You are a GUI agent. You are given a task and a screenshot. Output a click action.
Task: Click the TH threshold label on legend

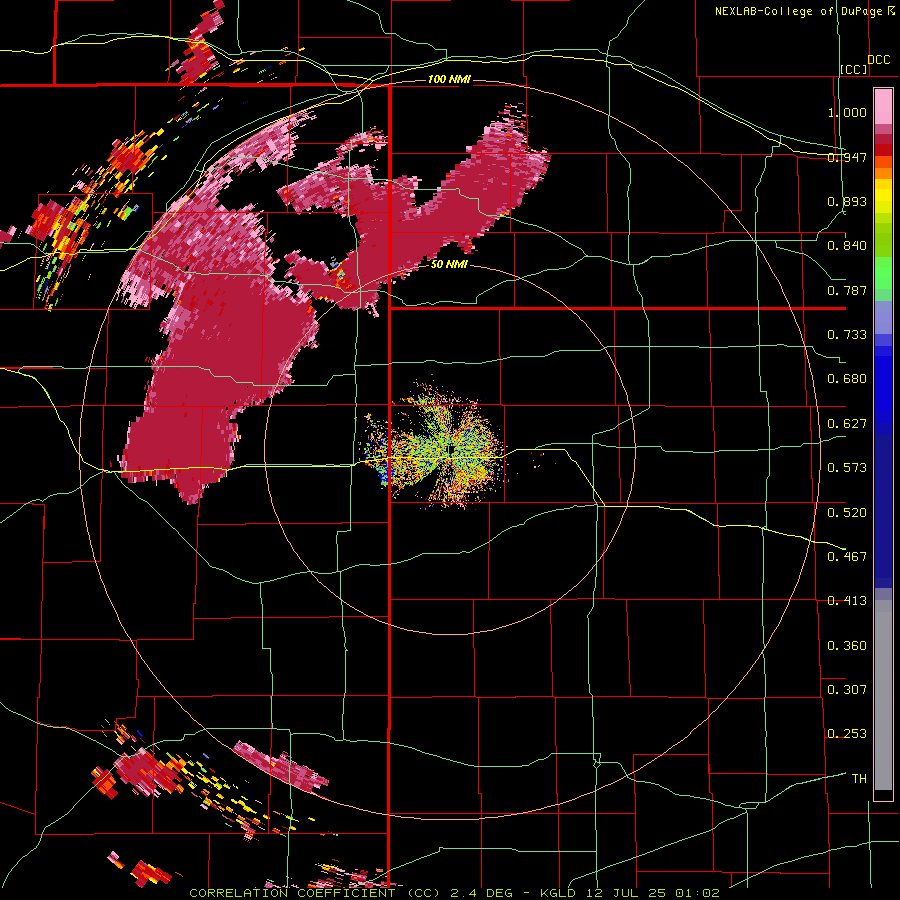click(x=859, y=779)
